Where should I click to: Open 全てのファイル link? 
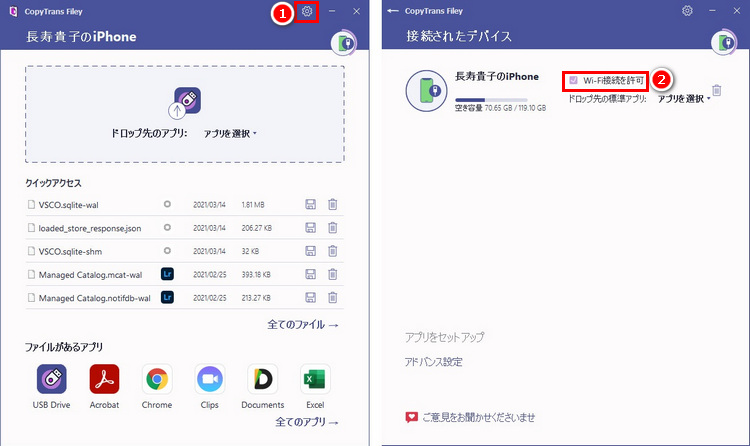[303, 324]
